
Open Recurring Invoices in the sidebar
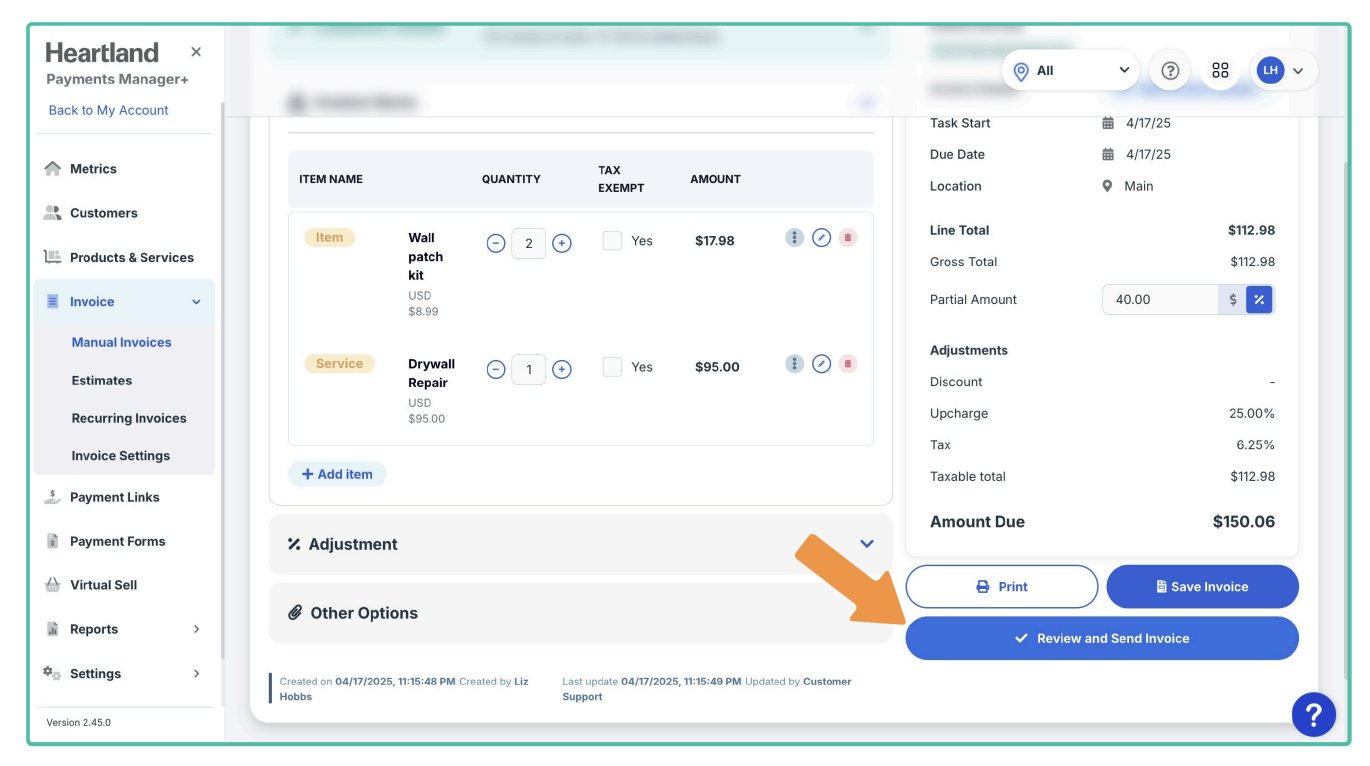pyautogui.click(x=129, y=418)
